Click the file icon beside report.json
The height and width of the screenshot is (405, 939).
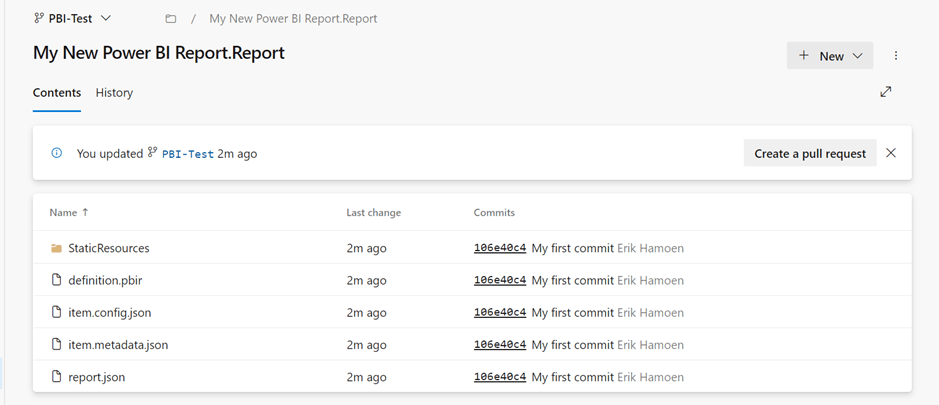(x=56, y=377)
